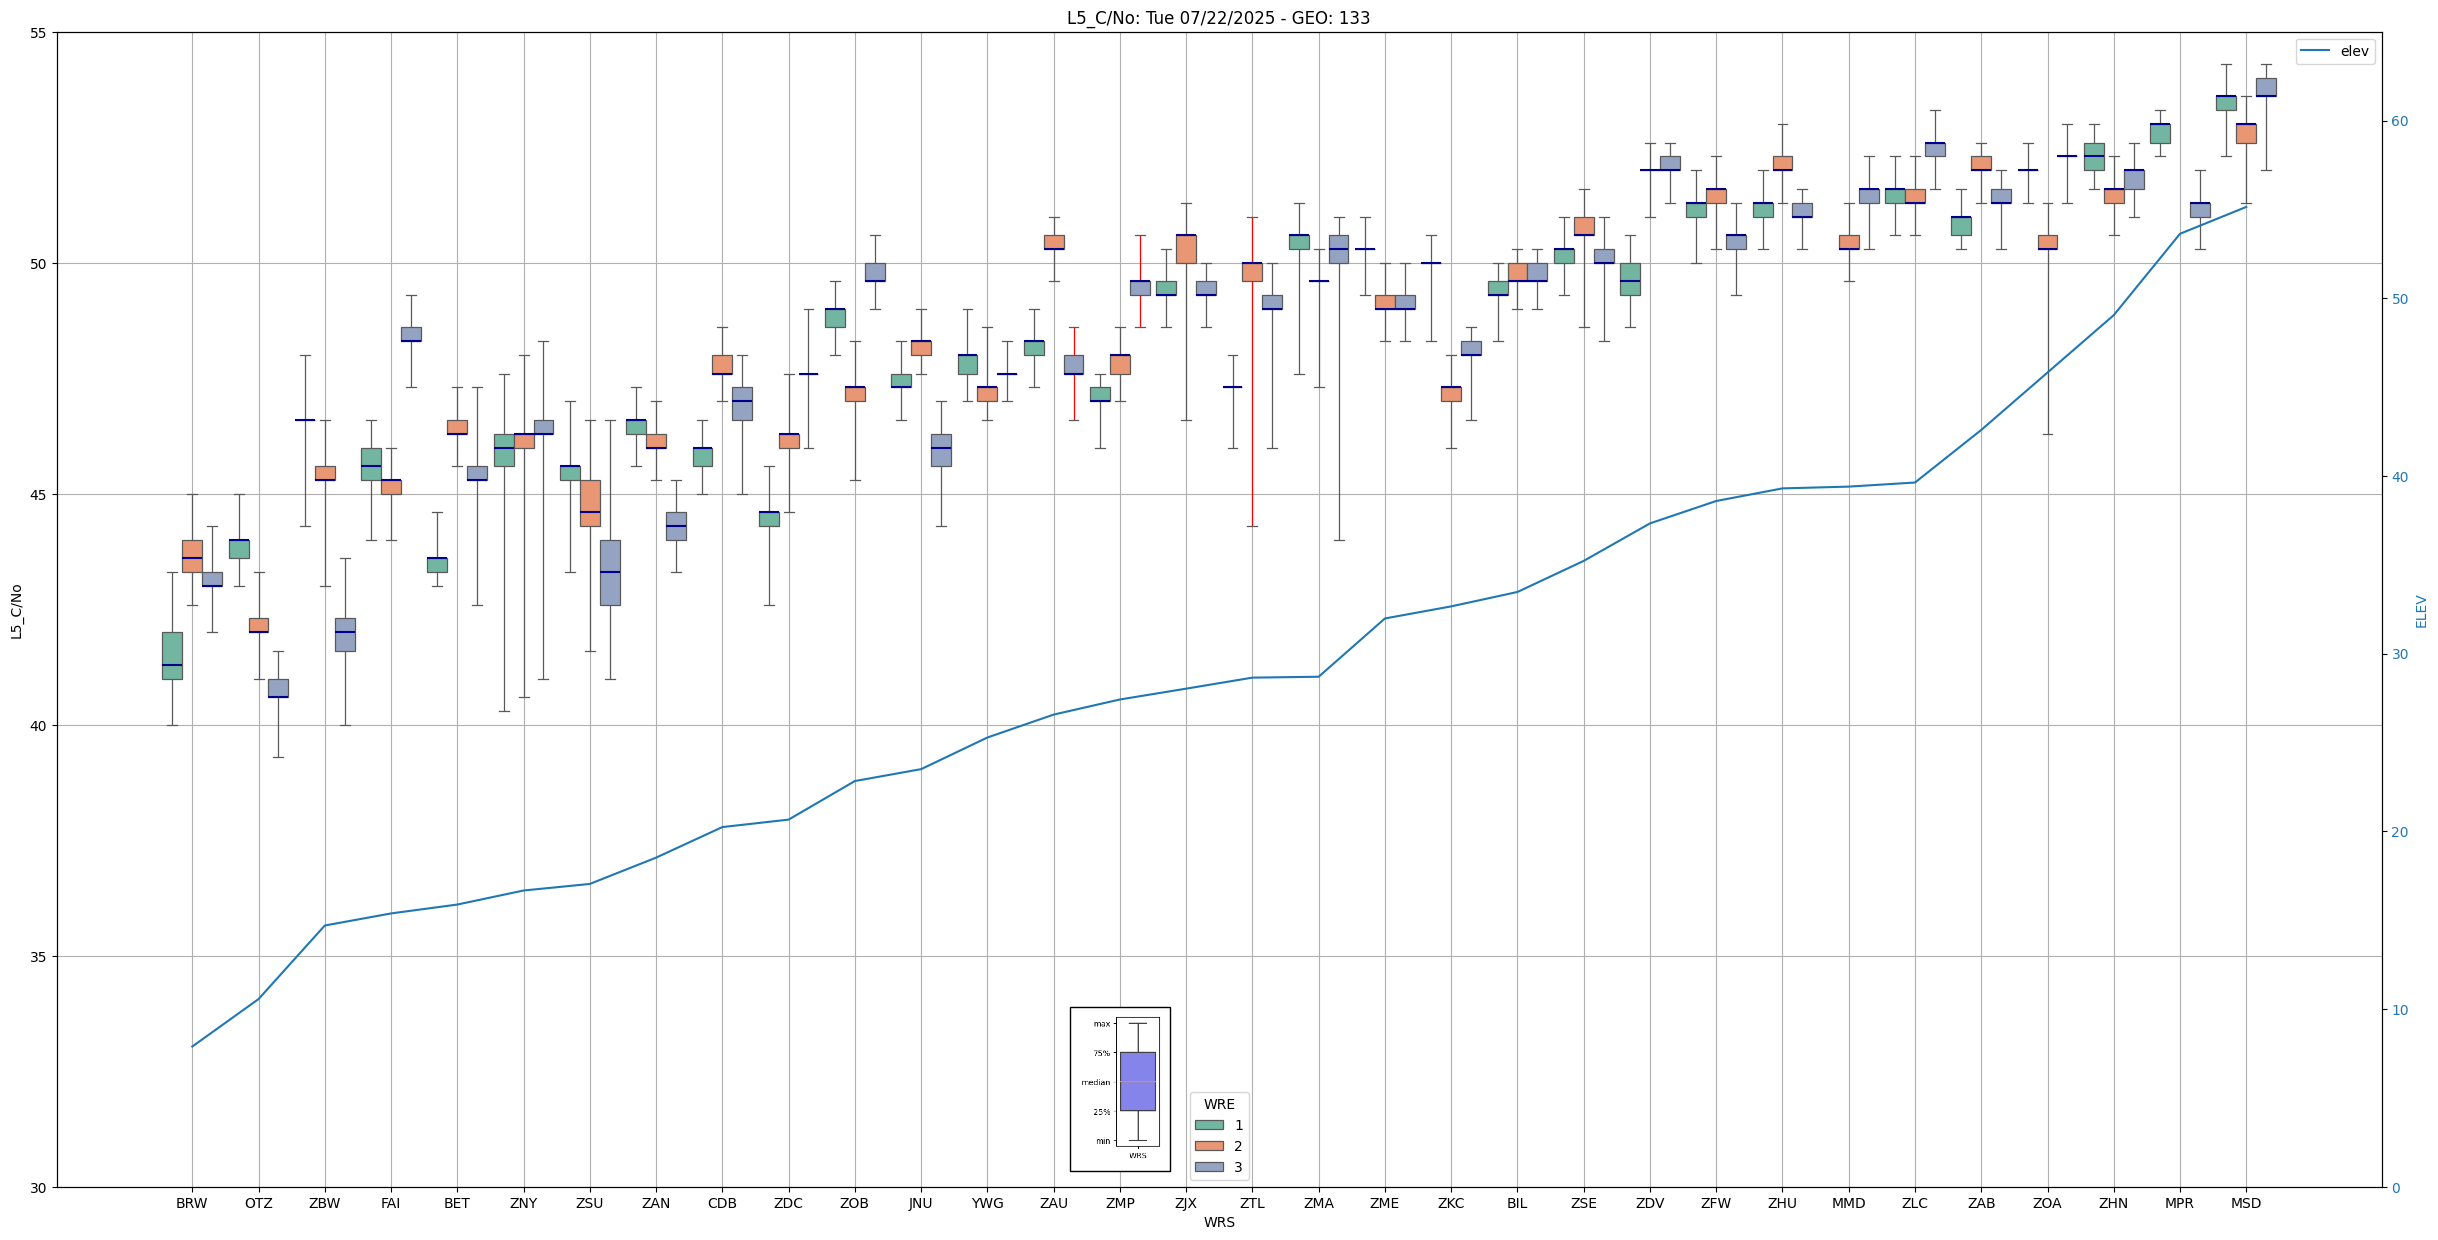Click the 60 tick on right axis

[2399, 122]
